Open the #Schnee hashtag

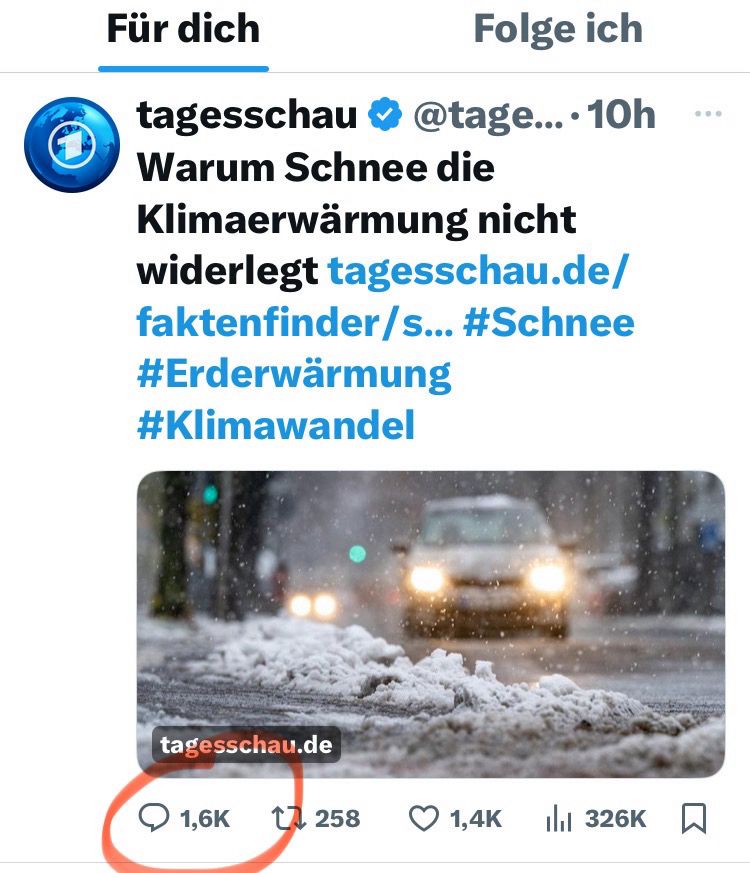click(x=548, y=323)
